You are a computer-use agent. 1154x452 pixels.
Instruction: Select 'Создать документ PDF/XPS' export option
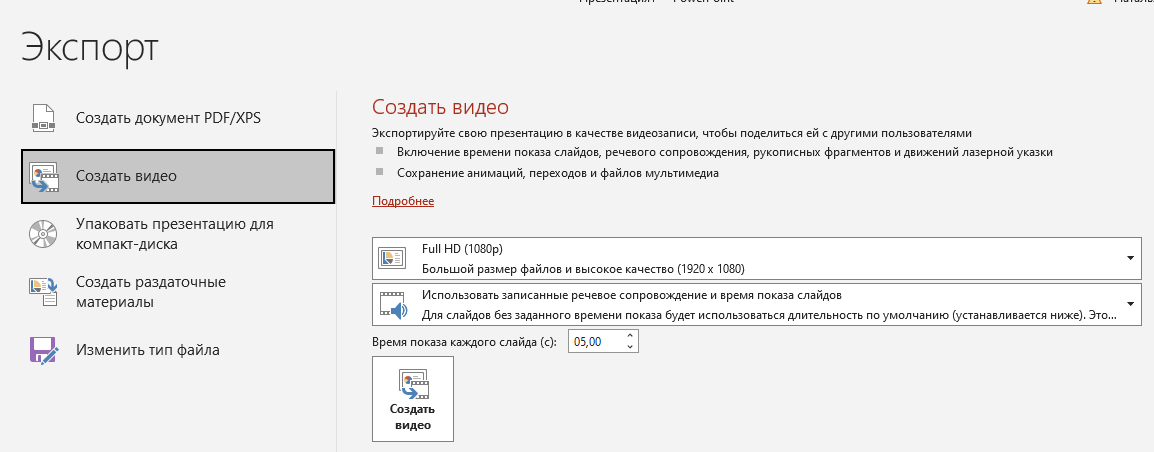coord(168,118)
